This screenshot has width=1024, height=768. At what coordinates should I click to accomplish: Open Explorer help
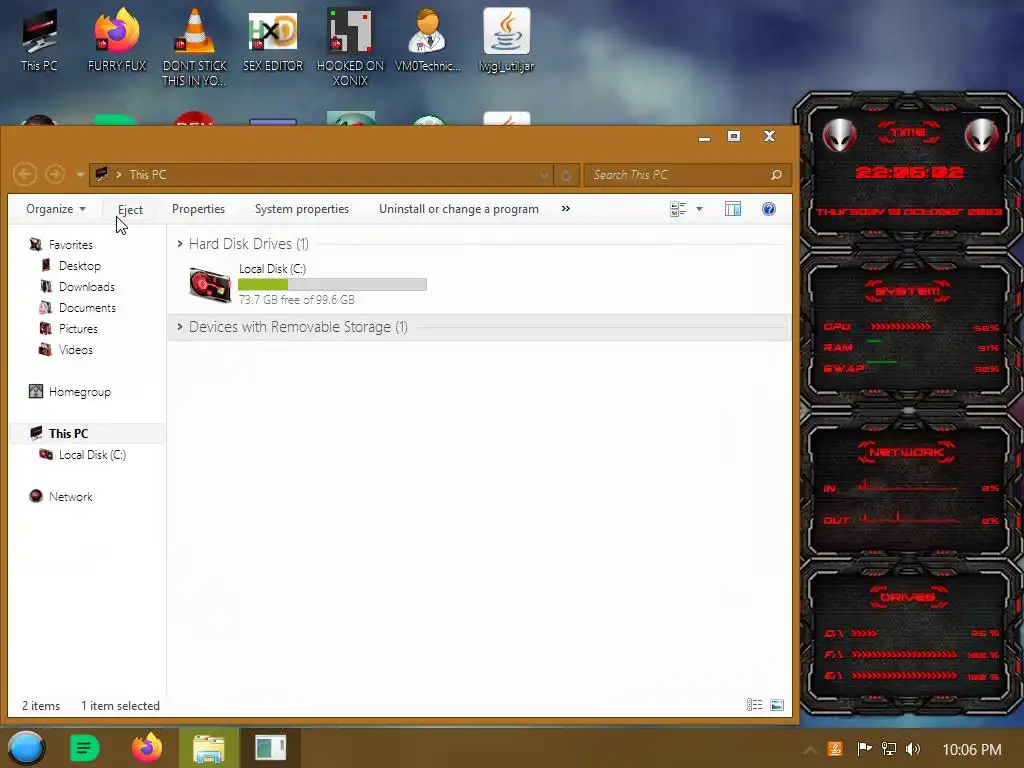pos(769,209)
